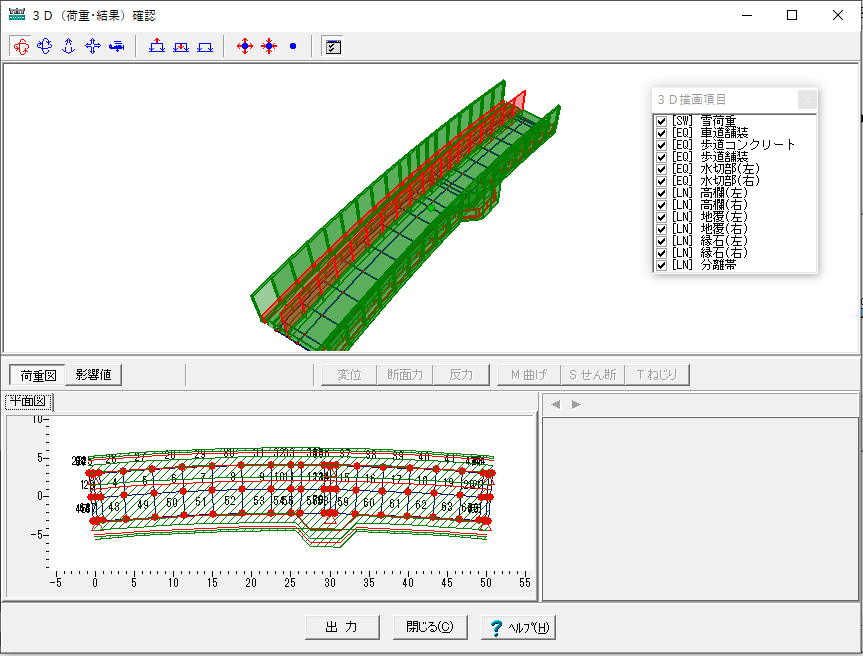
Task: Close the 3D描画項目 panel
Action: point(807,100)
